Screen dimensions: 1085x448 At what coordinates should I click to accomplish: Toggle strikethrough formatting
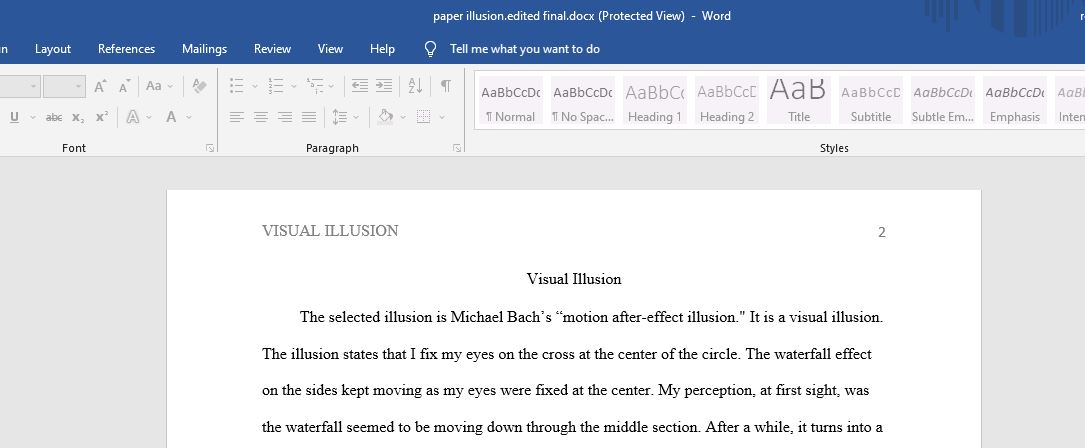(x=54, y=117)
